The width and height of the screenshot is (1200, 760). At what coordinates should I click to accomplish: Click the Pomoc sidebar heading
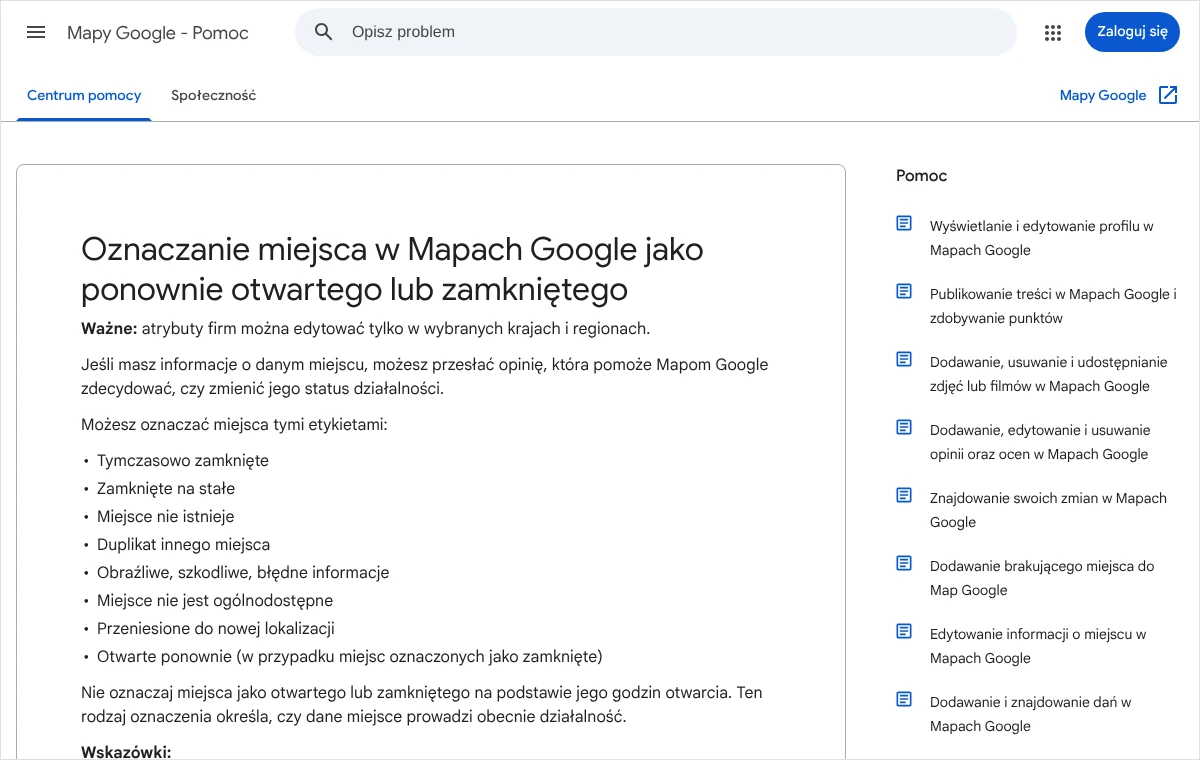point(921,176)
